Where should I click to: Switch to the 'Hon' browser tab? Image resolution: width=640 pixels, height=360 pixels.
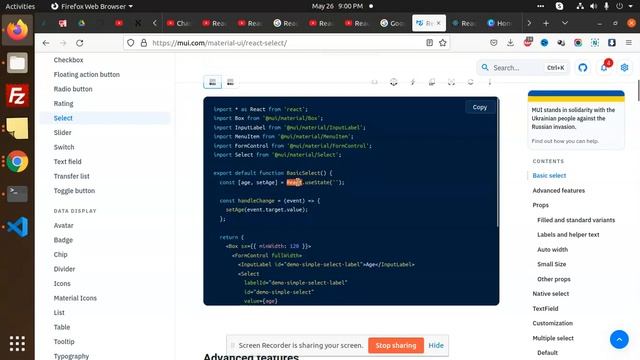tap(500, 23)
